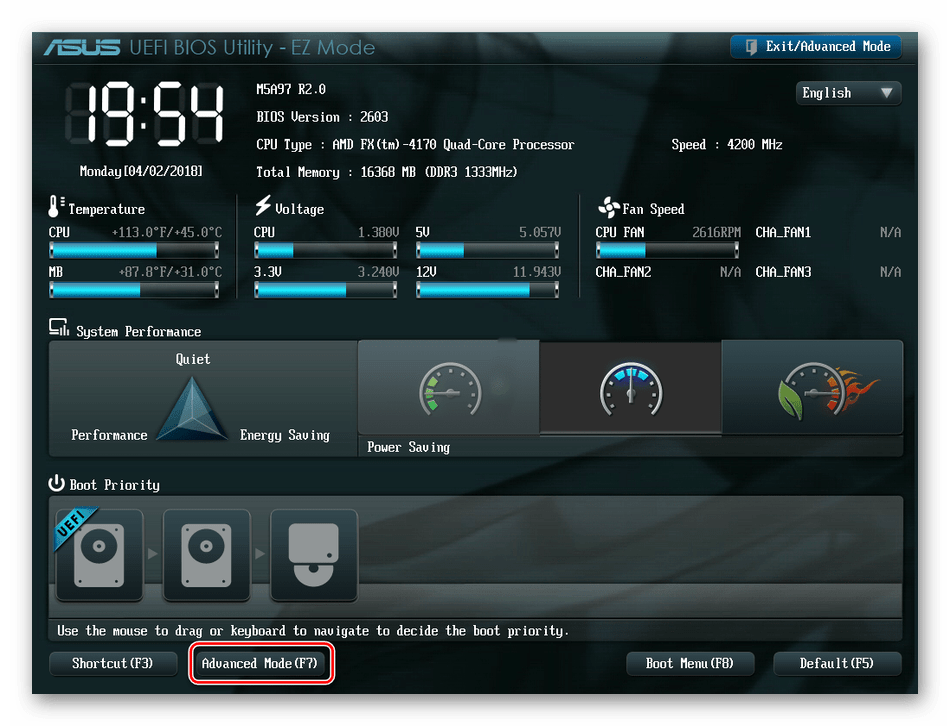950x726 pixels.
Task: Click the exit door icon in Exit/Advanced Mode
Action: (751, 47)
